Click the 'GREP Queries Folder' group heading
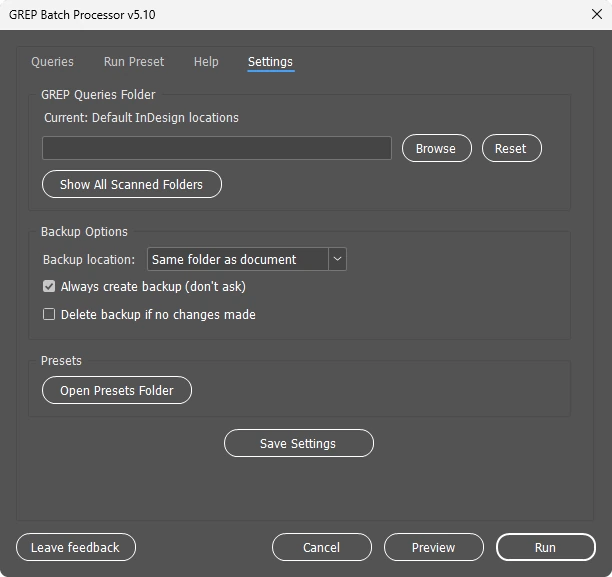The width and height of the screenshot is (612, 577). click(x=98, y=94)
